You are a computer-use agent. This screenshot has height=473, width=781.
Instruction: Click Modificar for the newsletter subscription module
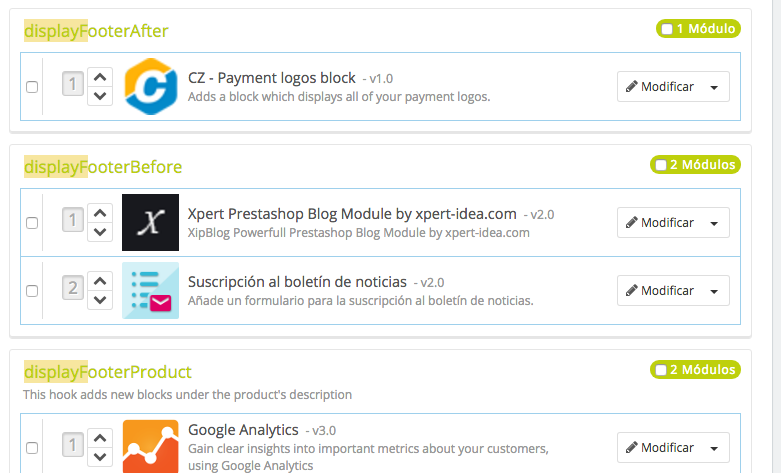[x=660, y=291]
